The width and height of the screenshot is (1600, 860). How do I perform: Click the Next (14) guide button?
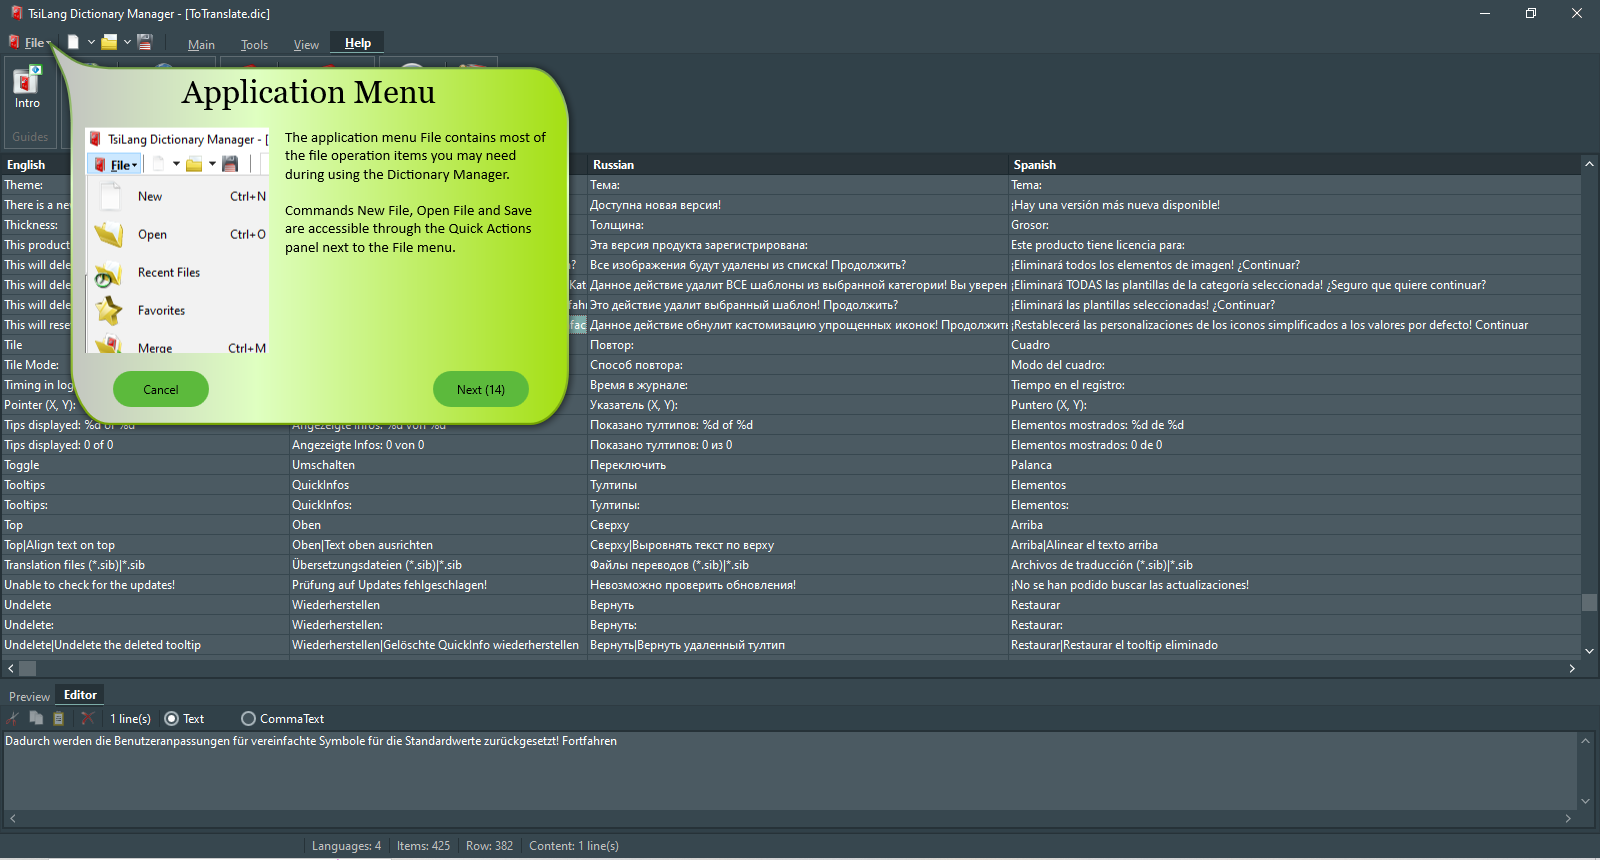pyautogui.click(x=481, y=389)
